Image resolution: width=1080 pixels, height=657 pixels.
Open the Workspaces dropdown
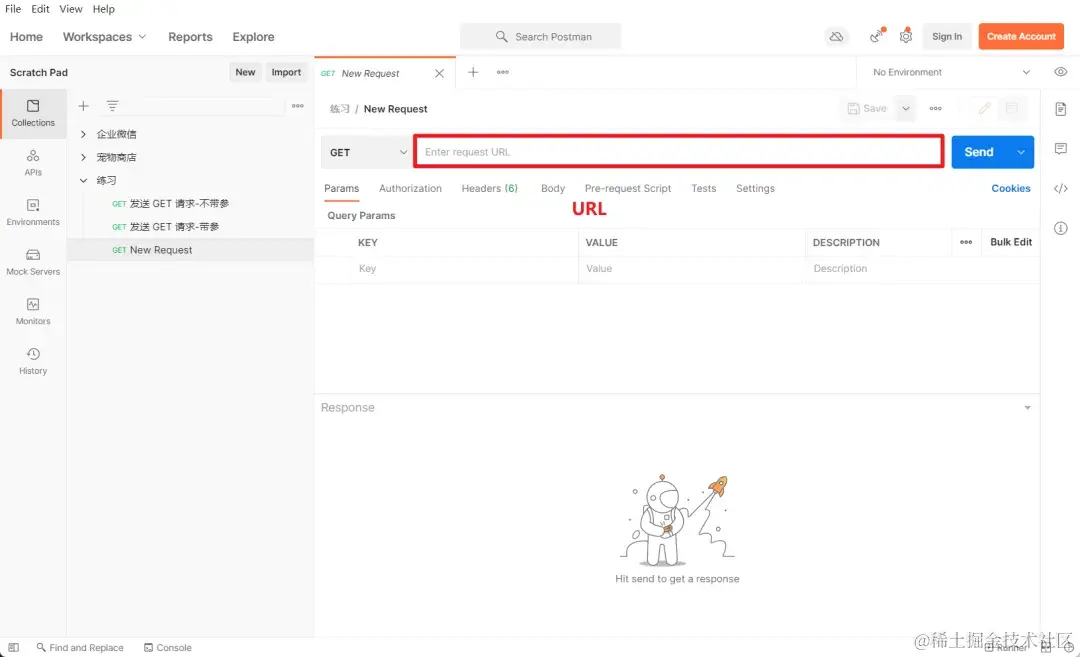coord(105,36)
